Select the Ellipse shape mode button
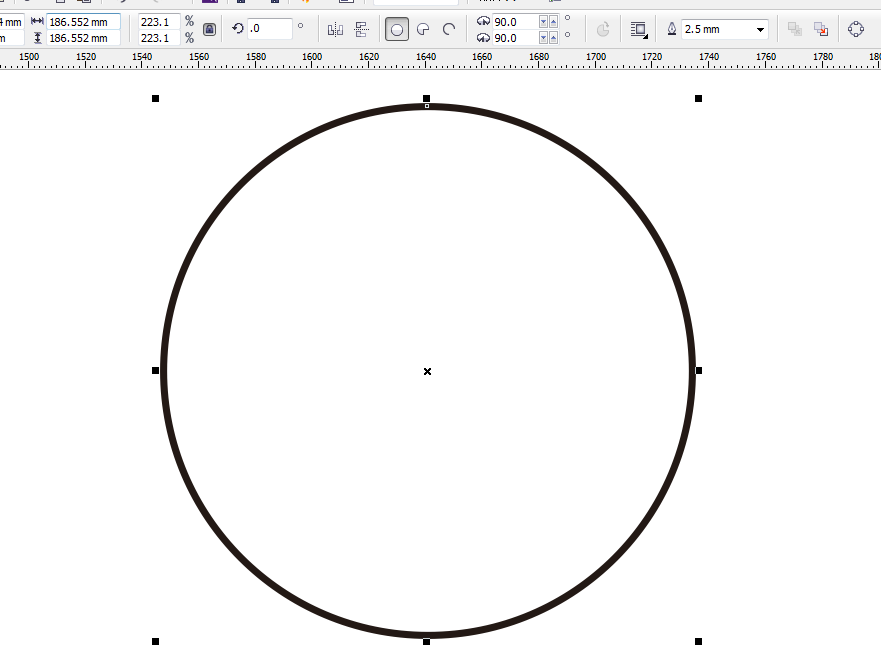Screen dimensions: 881x656 pos(397,29)
